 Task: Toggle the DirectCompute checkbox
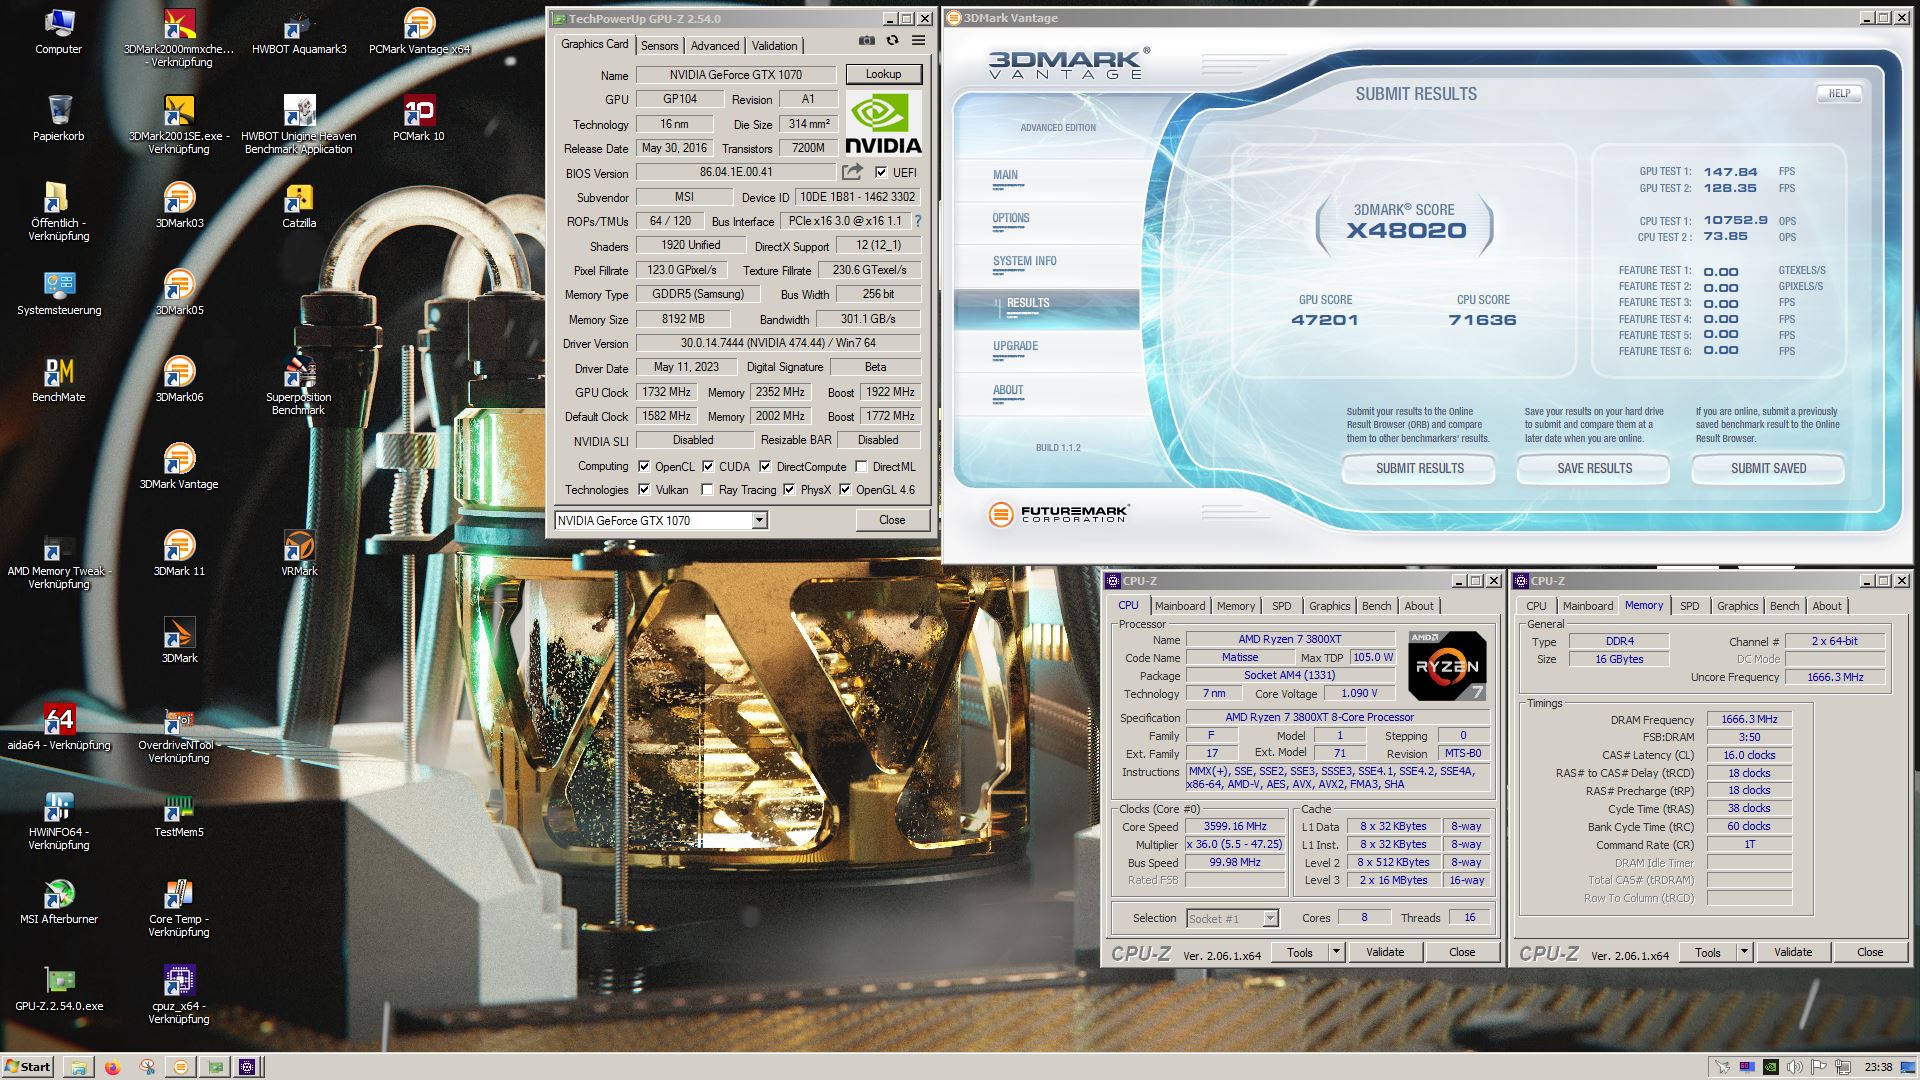tap(765, 466)
